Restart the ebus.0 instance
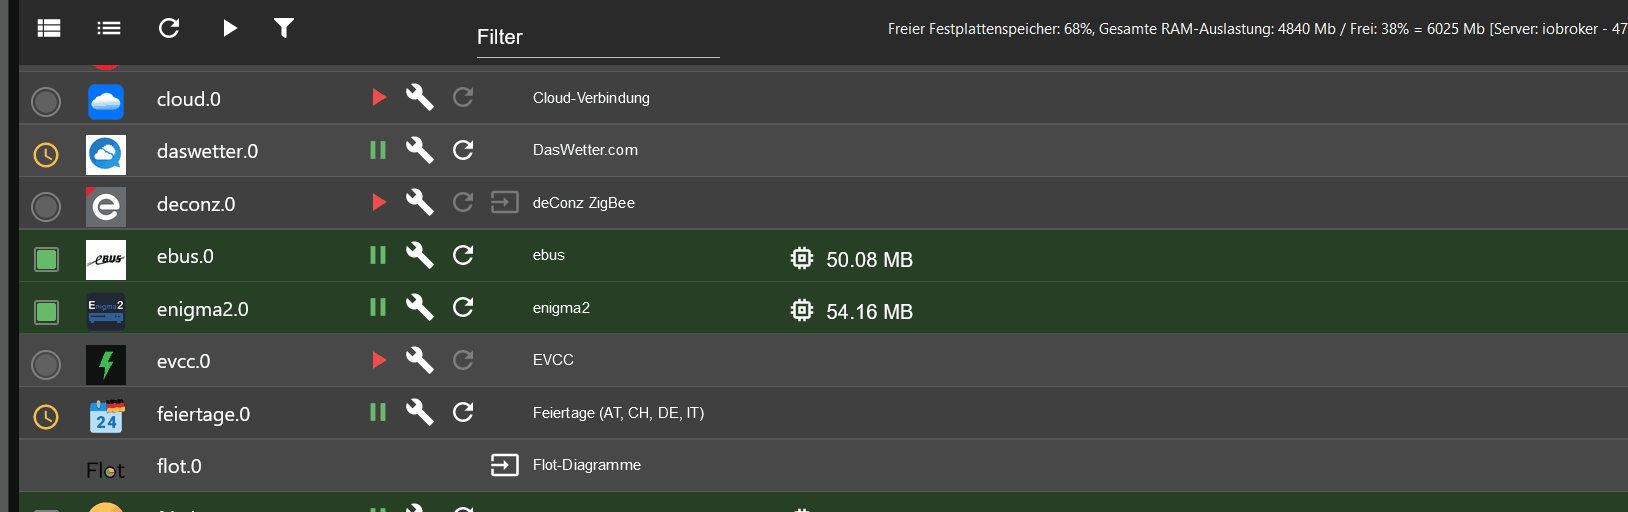The height and width of the screenshot is (512, 1628). coord(463,255)
